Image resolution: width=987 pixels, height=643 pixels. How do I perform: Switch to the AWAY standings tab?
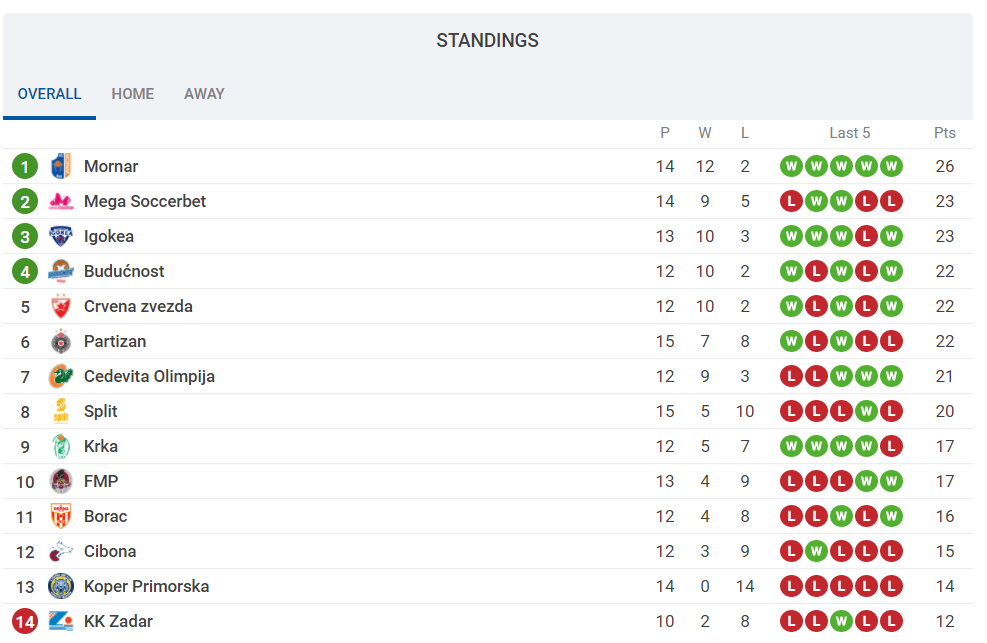[x=204, y=94]
